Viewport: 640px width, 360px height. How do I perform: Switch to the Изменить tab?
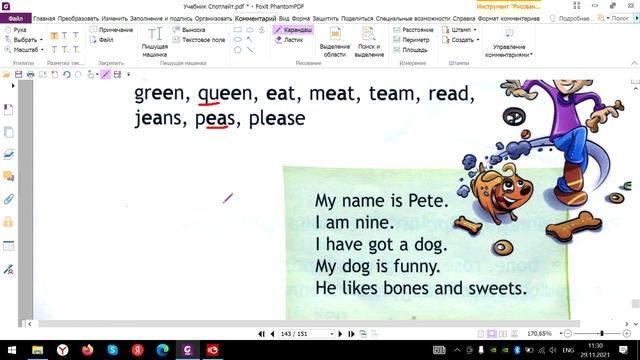[x=115, y=18]
